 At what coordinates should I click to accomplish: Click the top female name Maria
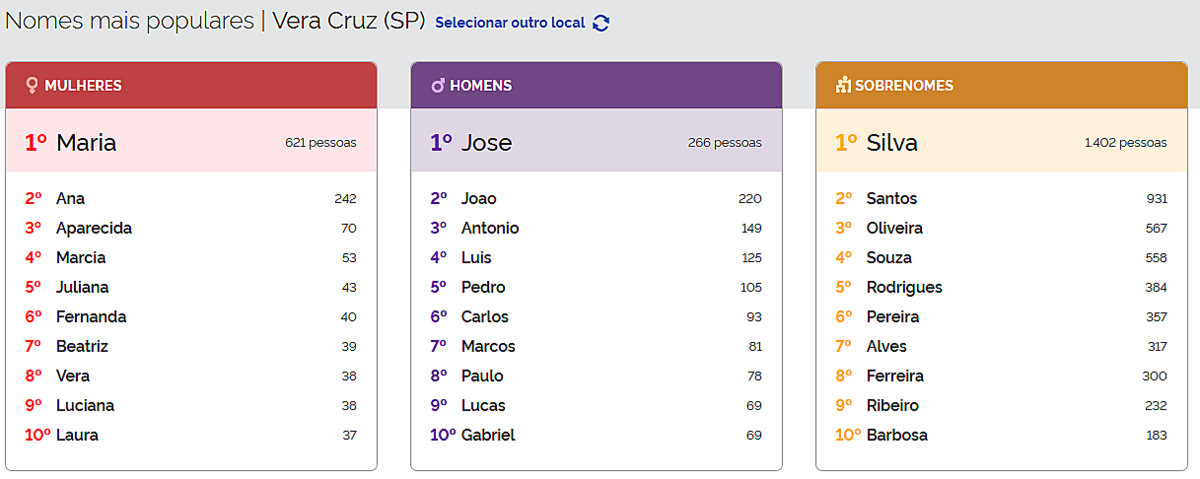pyautogui.click(x=86, y=143)
